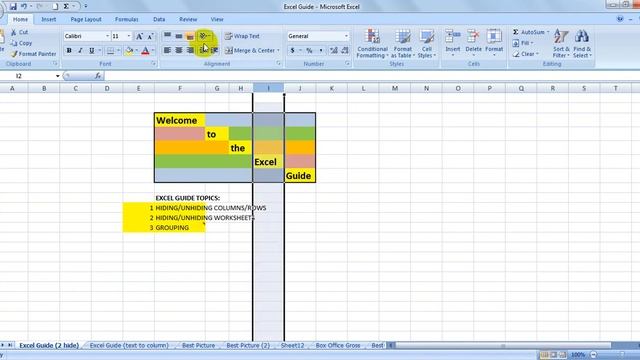
Task: Switch to the Page Layout tab
Action: (x=86, y=19)
